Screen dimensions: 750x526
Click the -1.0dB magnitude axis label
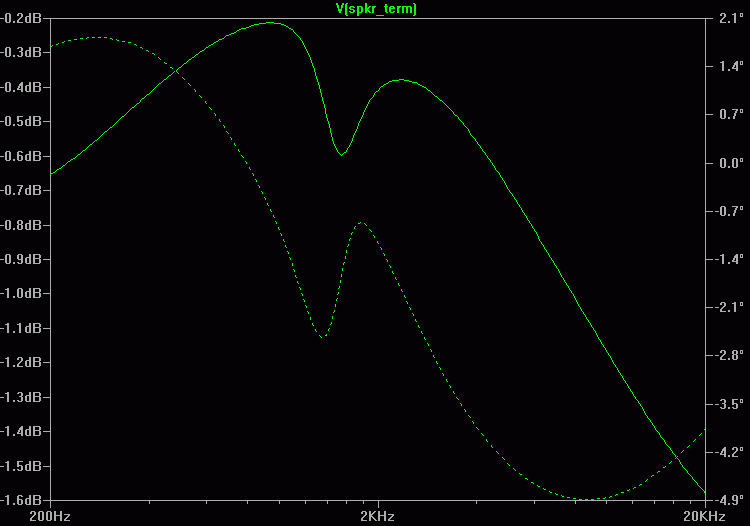[x=21, y=294]
